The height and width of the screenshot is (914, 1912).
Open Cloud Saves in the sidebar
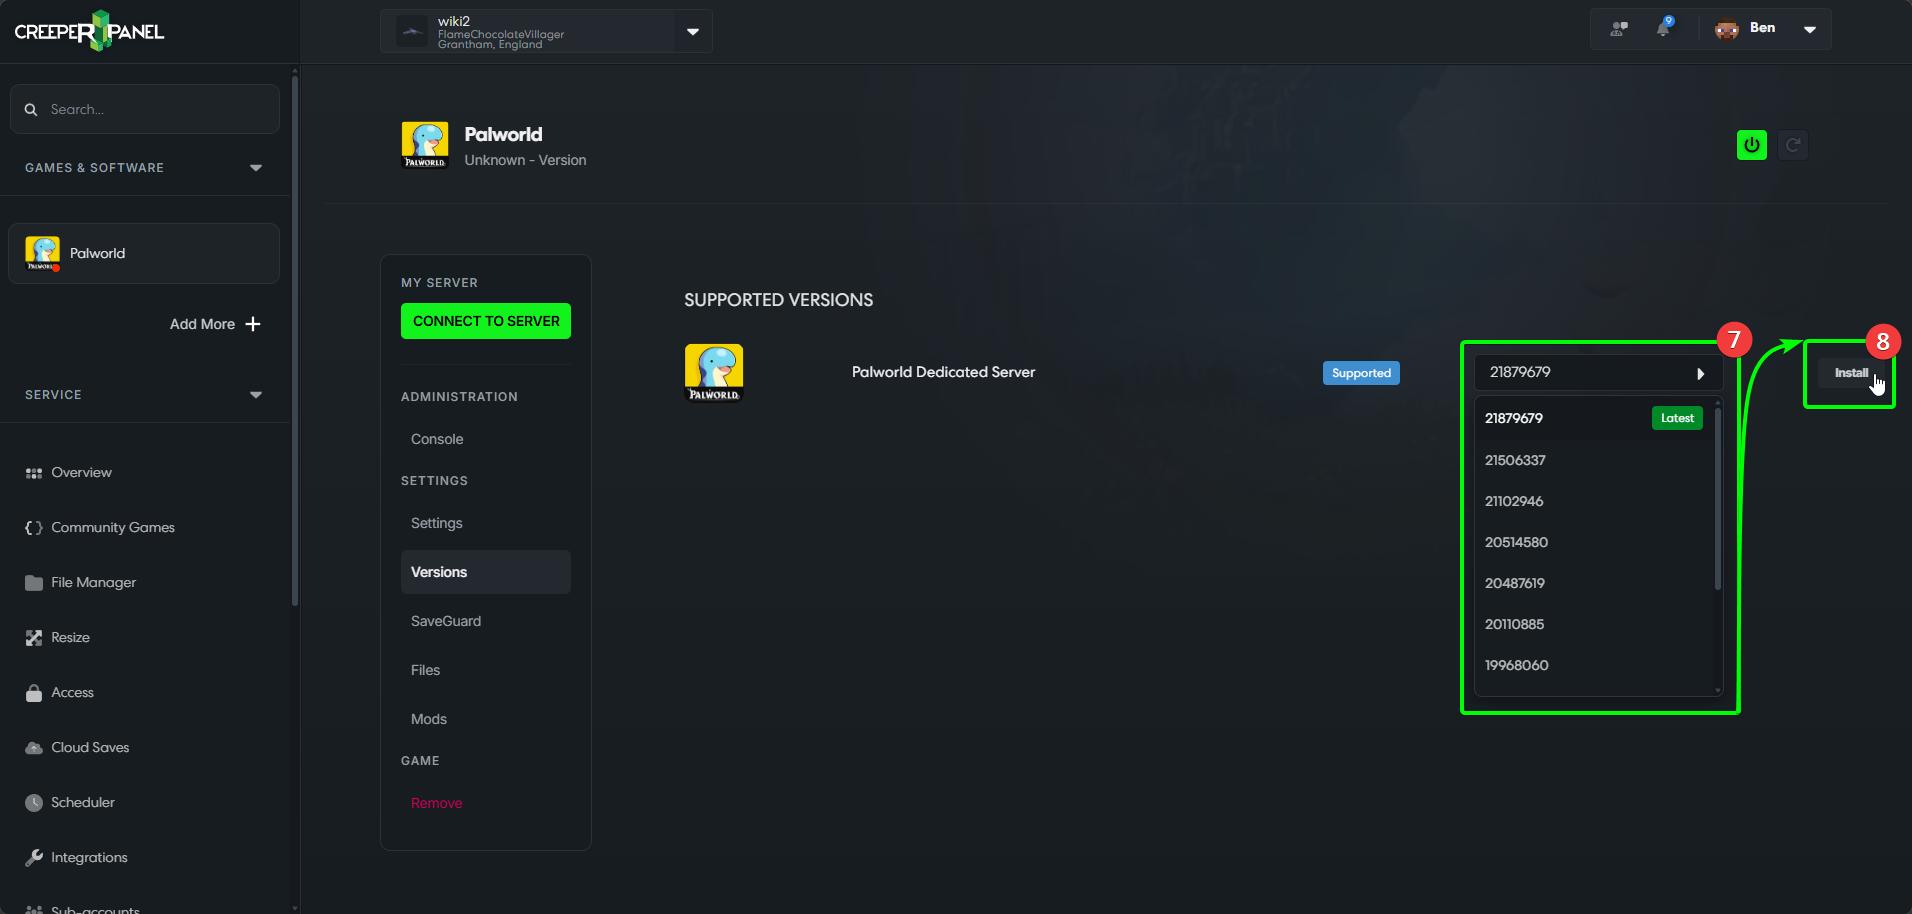click(89, 747)
